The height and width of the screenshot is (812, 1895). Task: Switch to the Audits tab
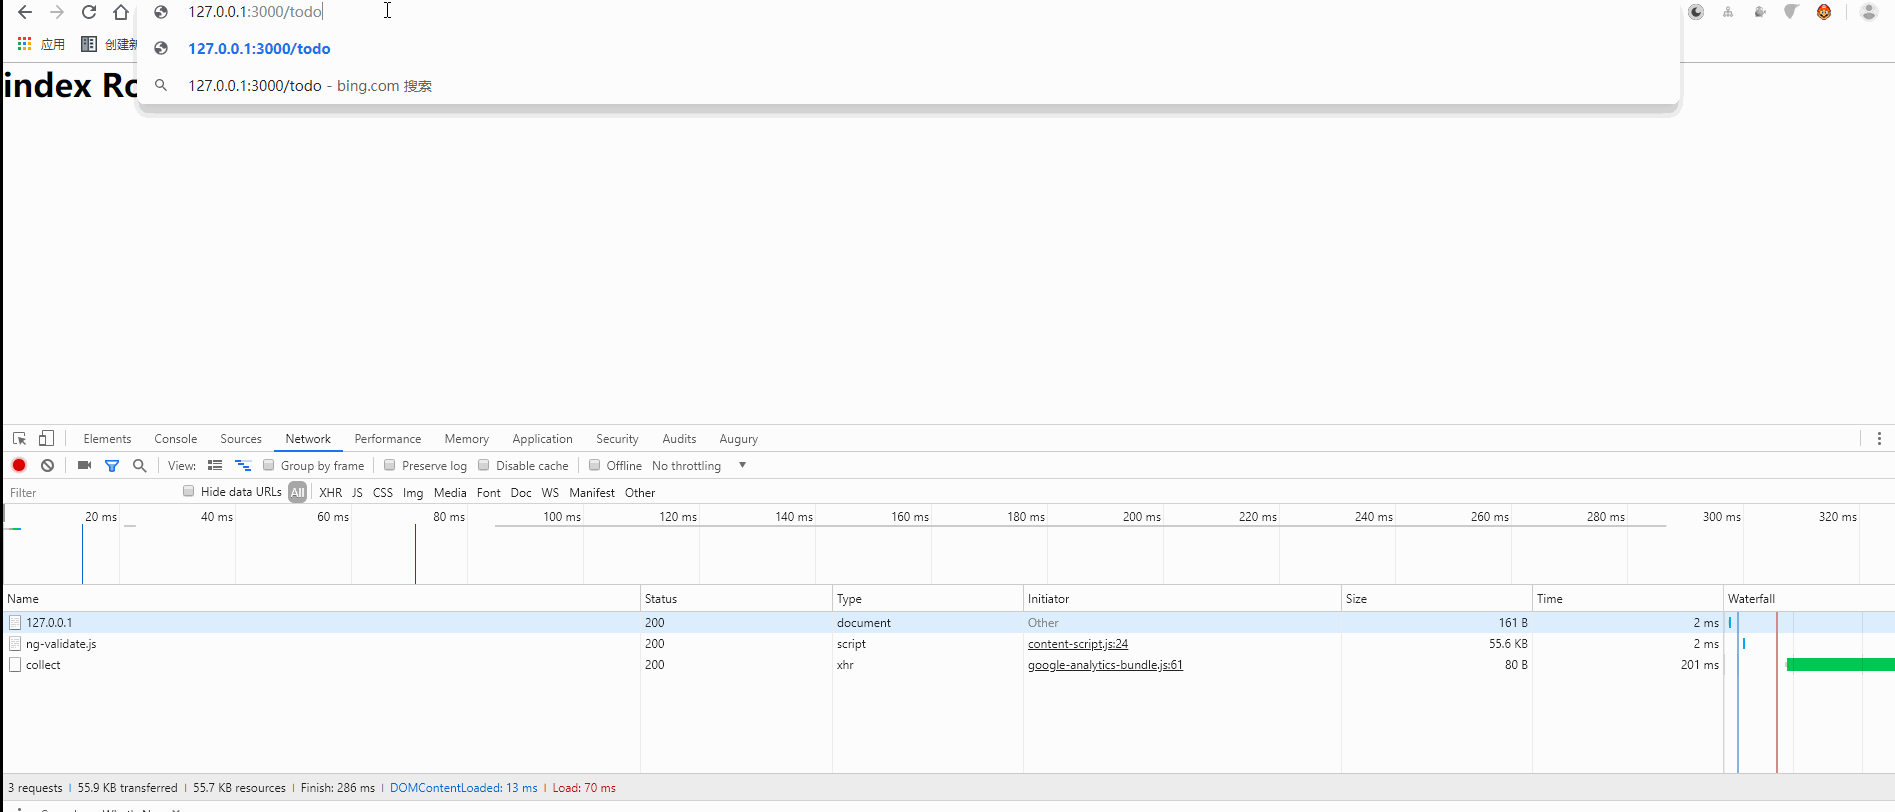pyautogui.click(x=679, y=439)
